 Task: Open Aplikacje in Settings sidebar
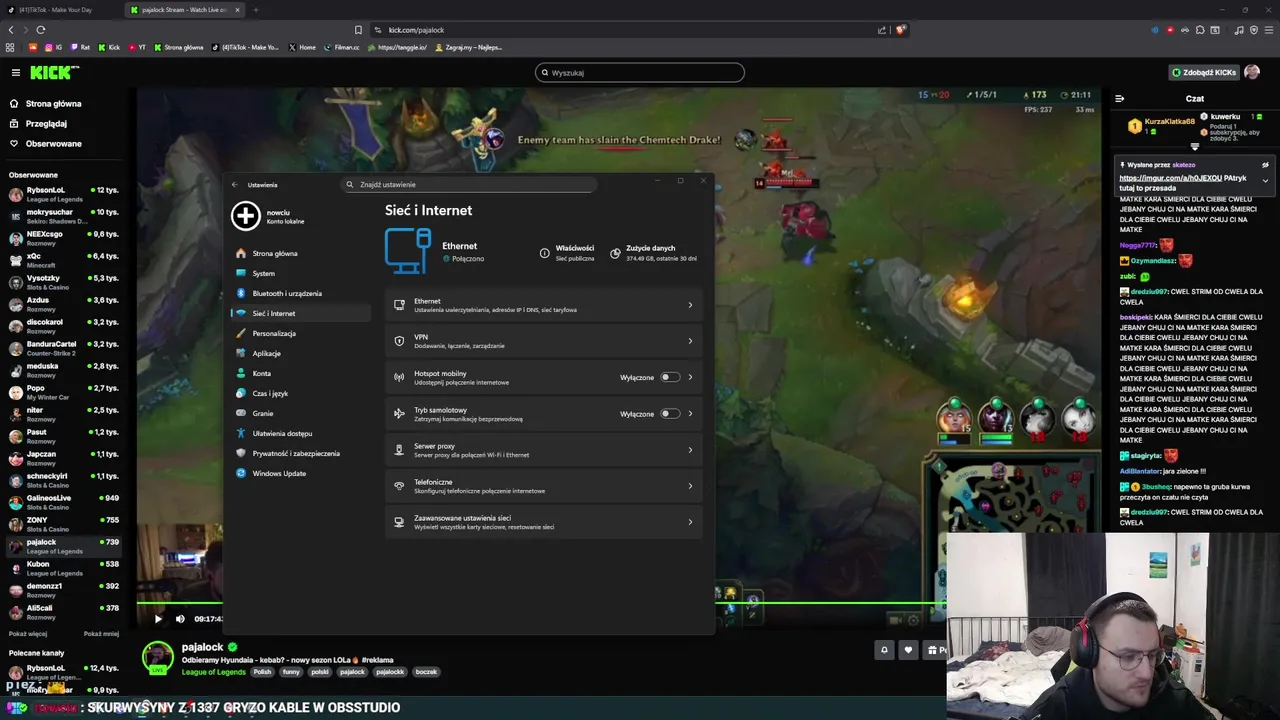click(300, 353)
